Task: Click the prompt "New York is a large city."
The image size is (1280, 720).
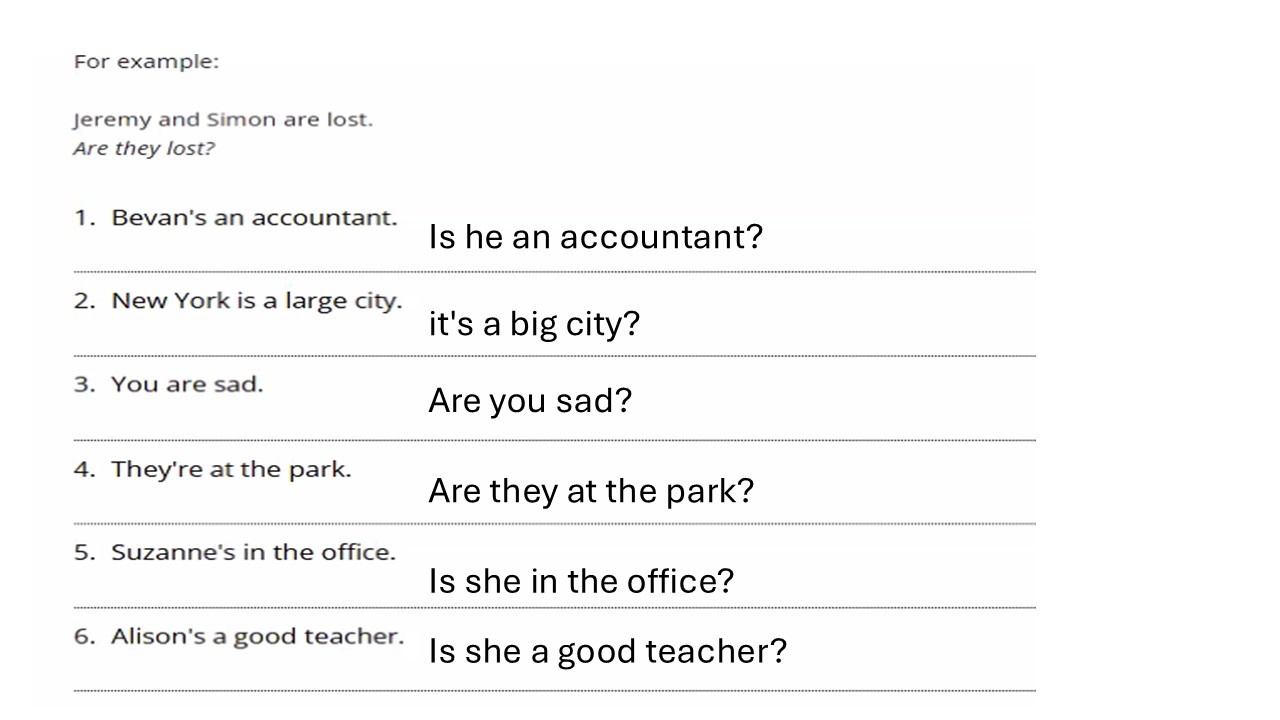Action: [256, 301]
